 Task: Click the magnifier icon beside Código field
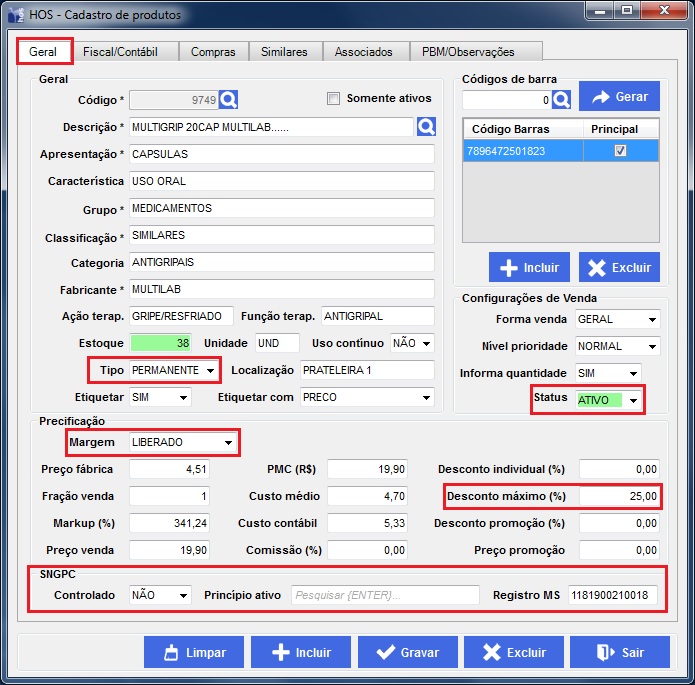[229, 99]
